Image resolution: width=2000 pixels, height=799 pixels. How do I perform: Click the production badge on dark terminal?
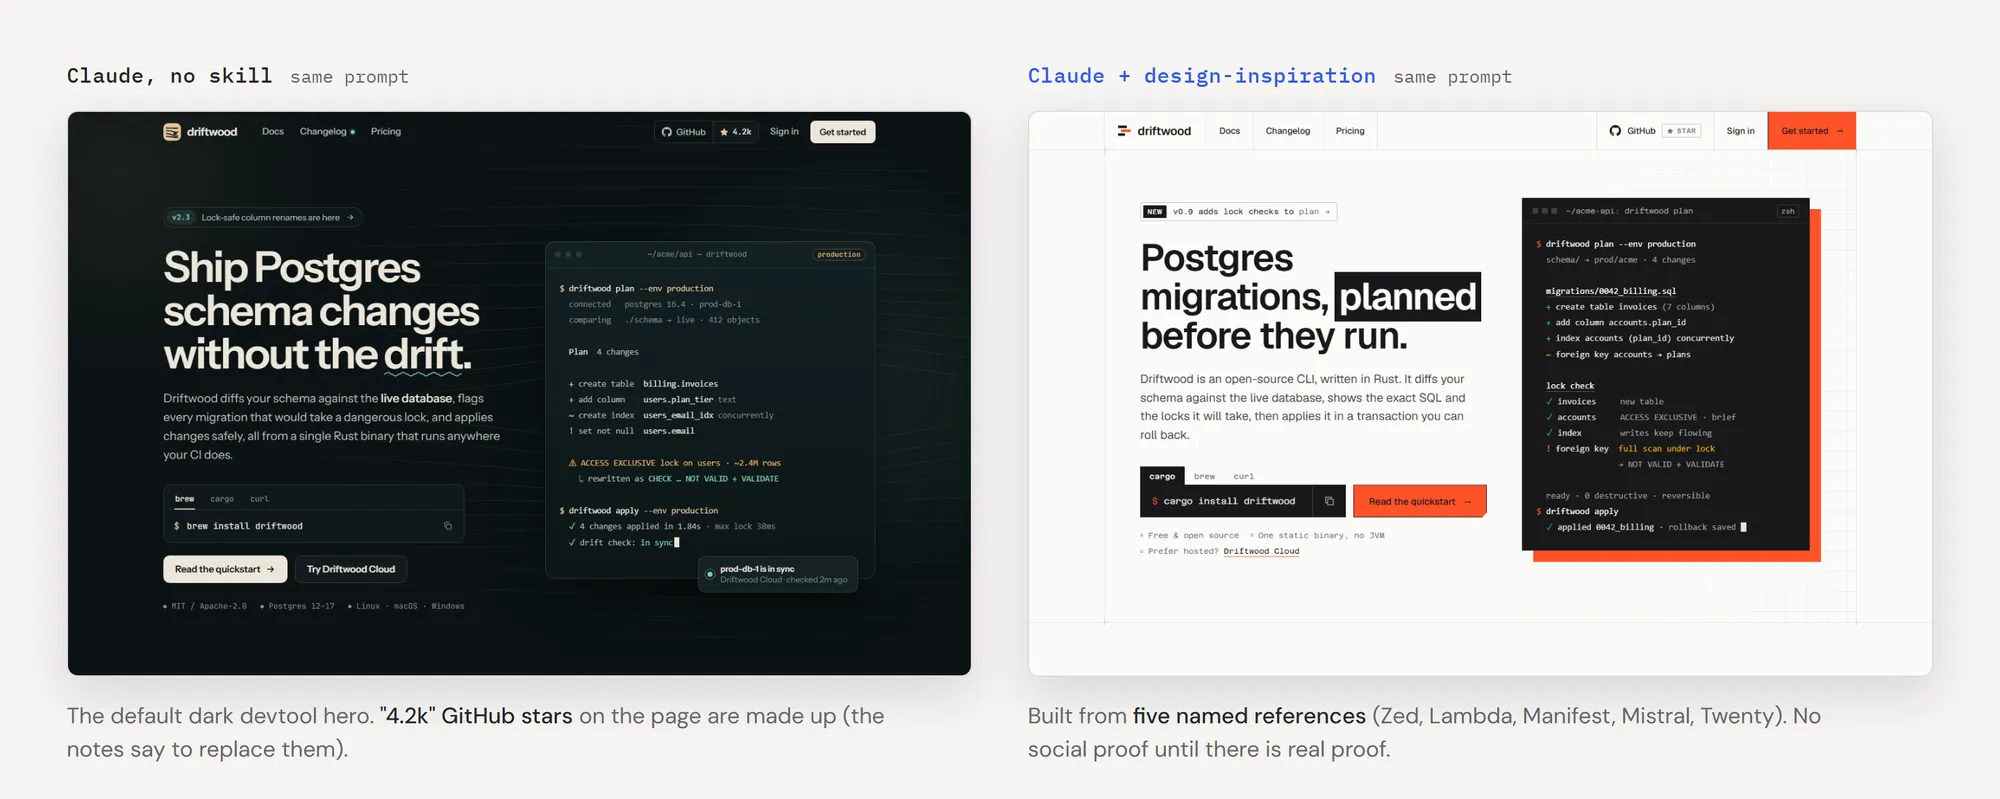[839, 254]
